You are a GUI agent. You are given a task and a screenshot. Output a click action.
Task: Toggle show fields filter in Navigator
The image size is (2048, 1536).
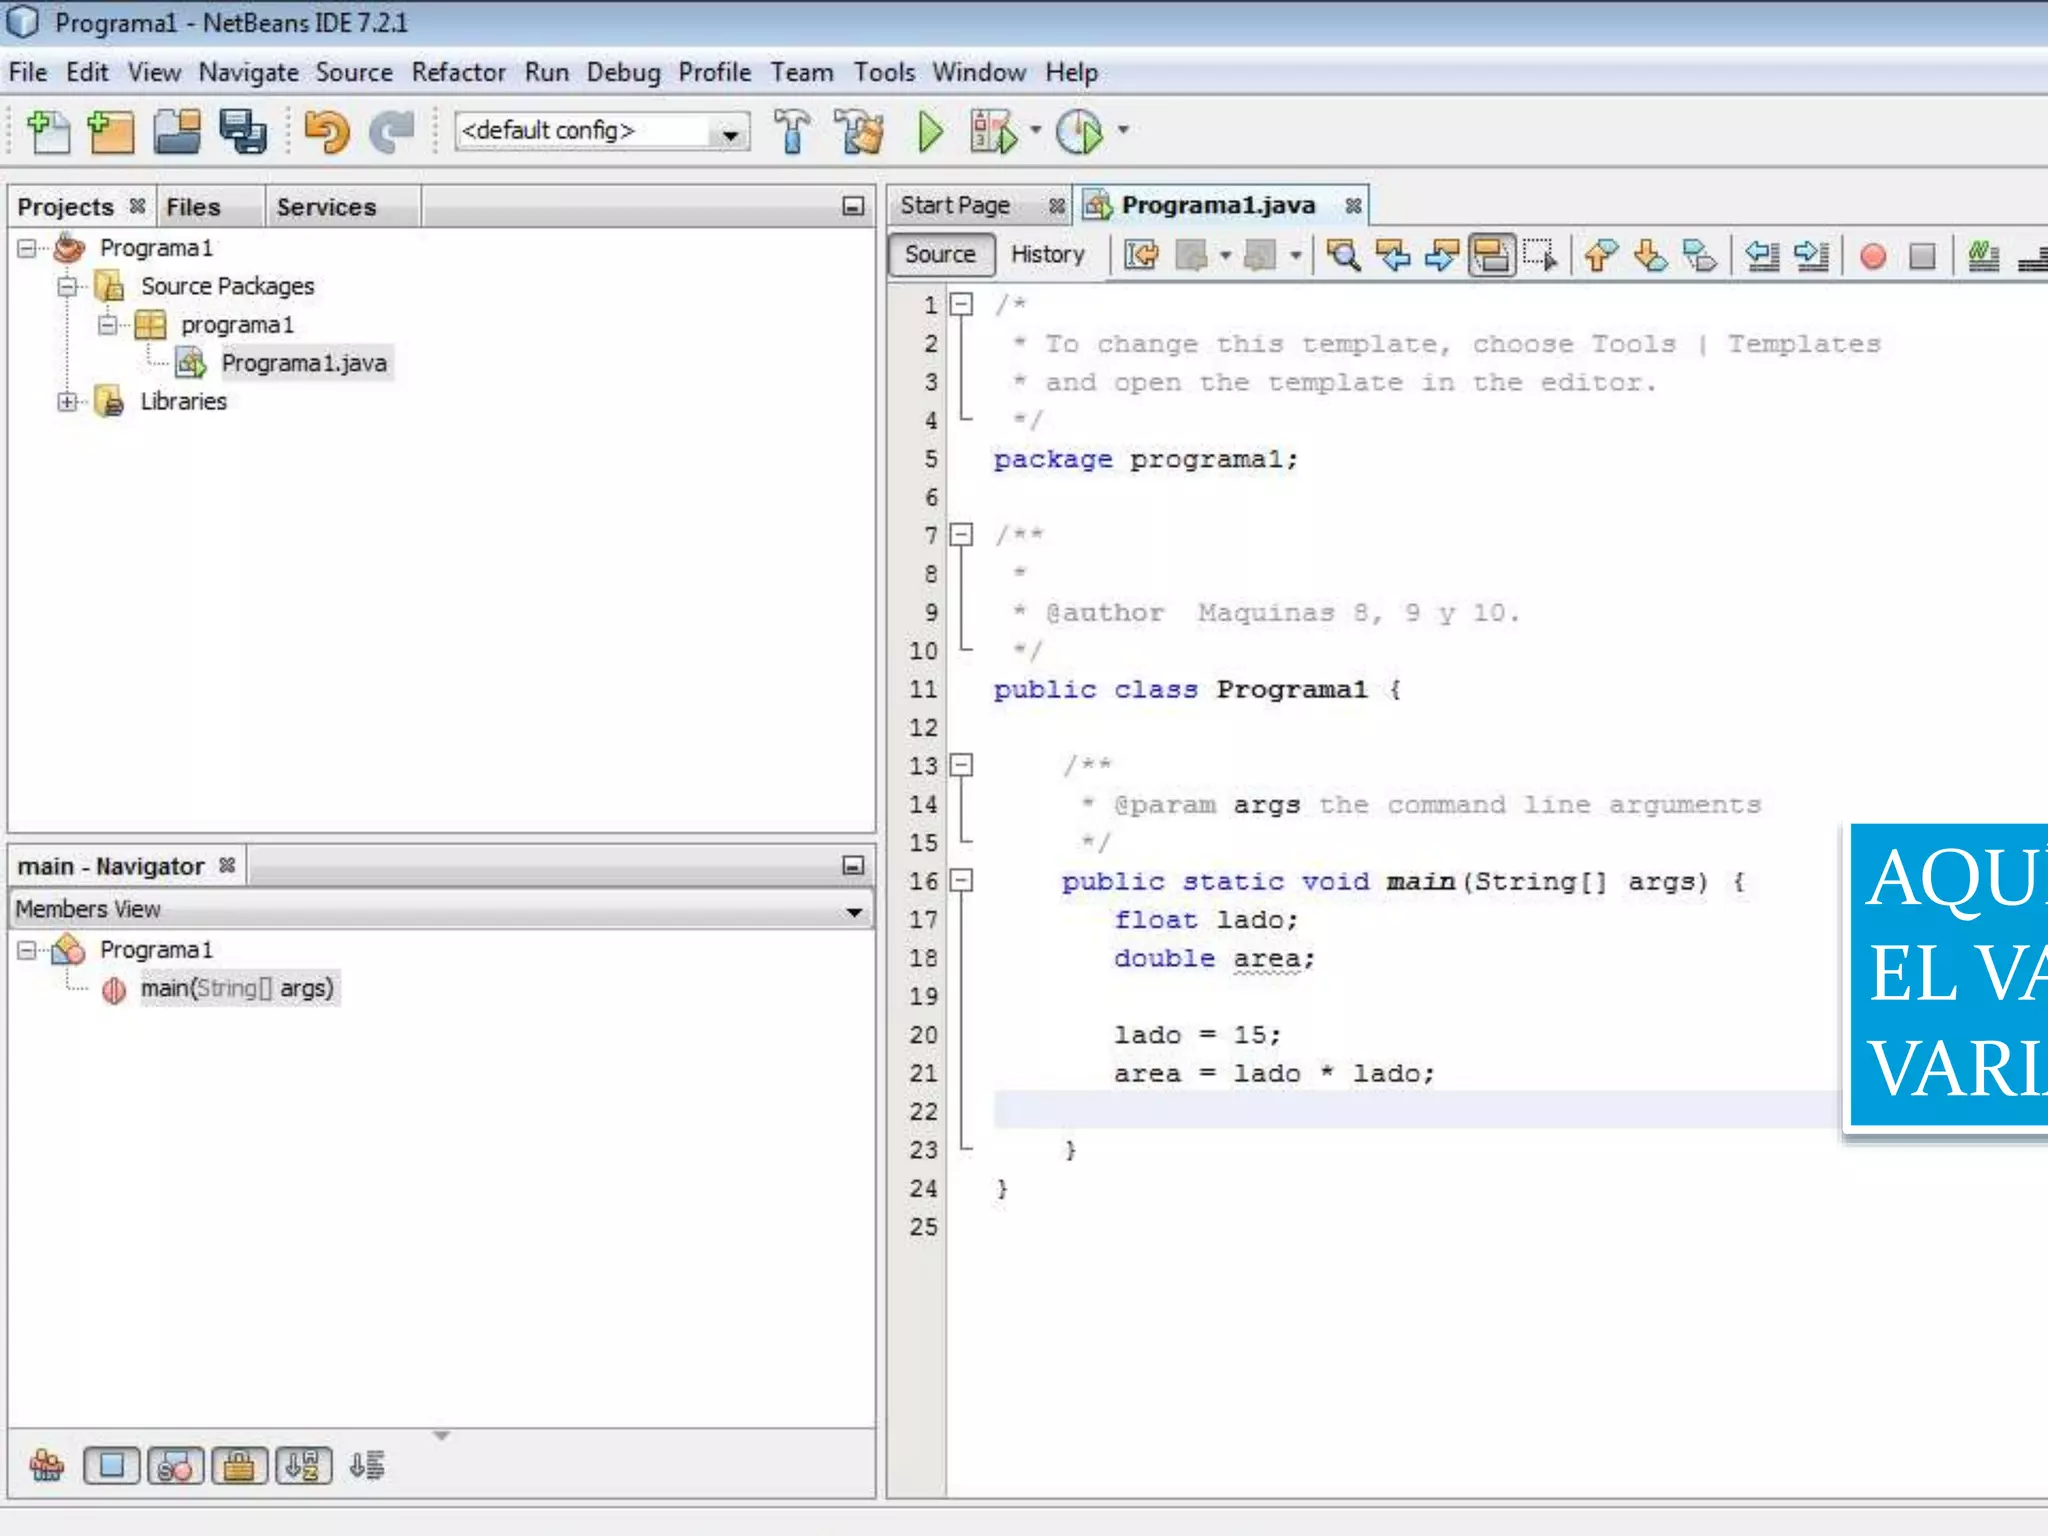click(x=111, y=1466)
